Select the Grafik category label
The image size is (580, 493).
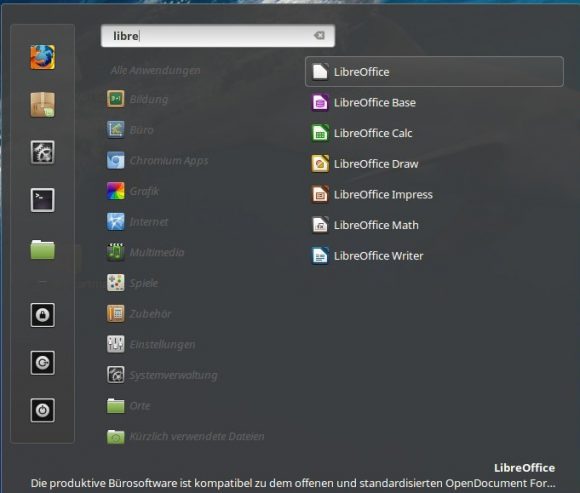point(144,191)
